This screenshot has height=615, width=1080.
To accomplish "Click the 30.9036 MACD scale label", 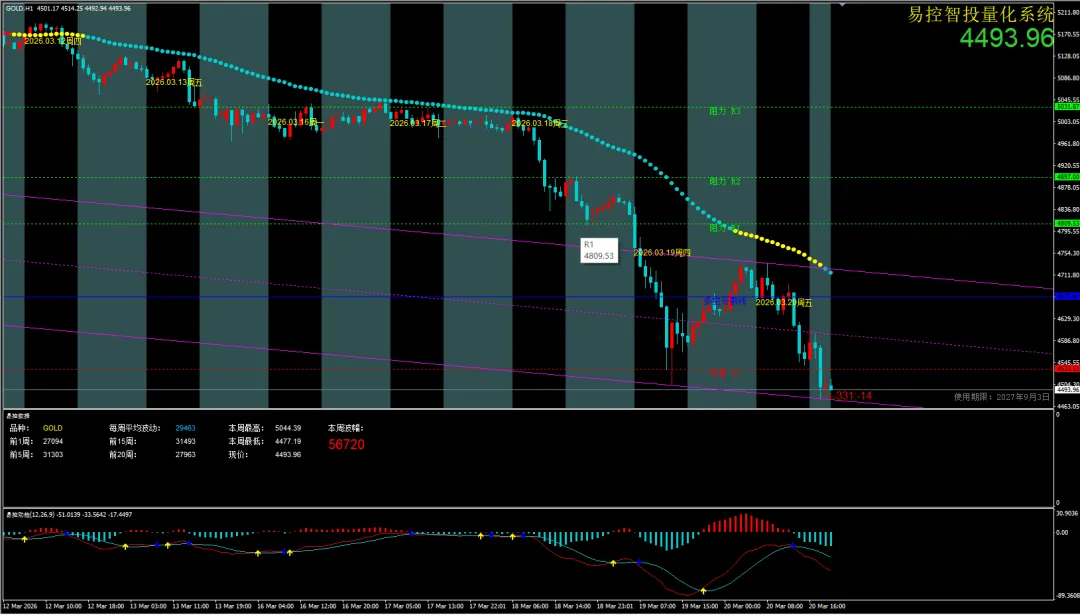I will 1067,514.
